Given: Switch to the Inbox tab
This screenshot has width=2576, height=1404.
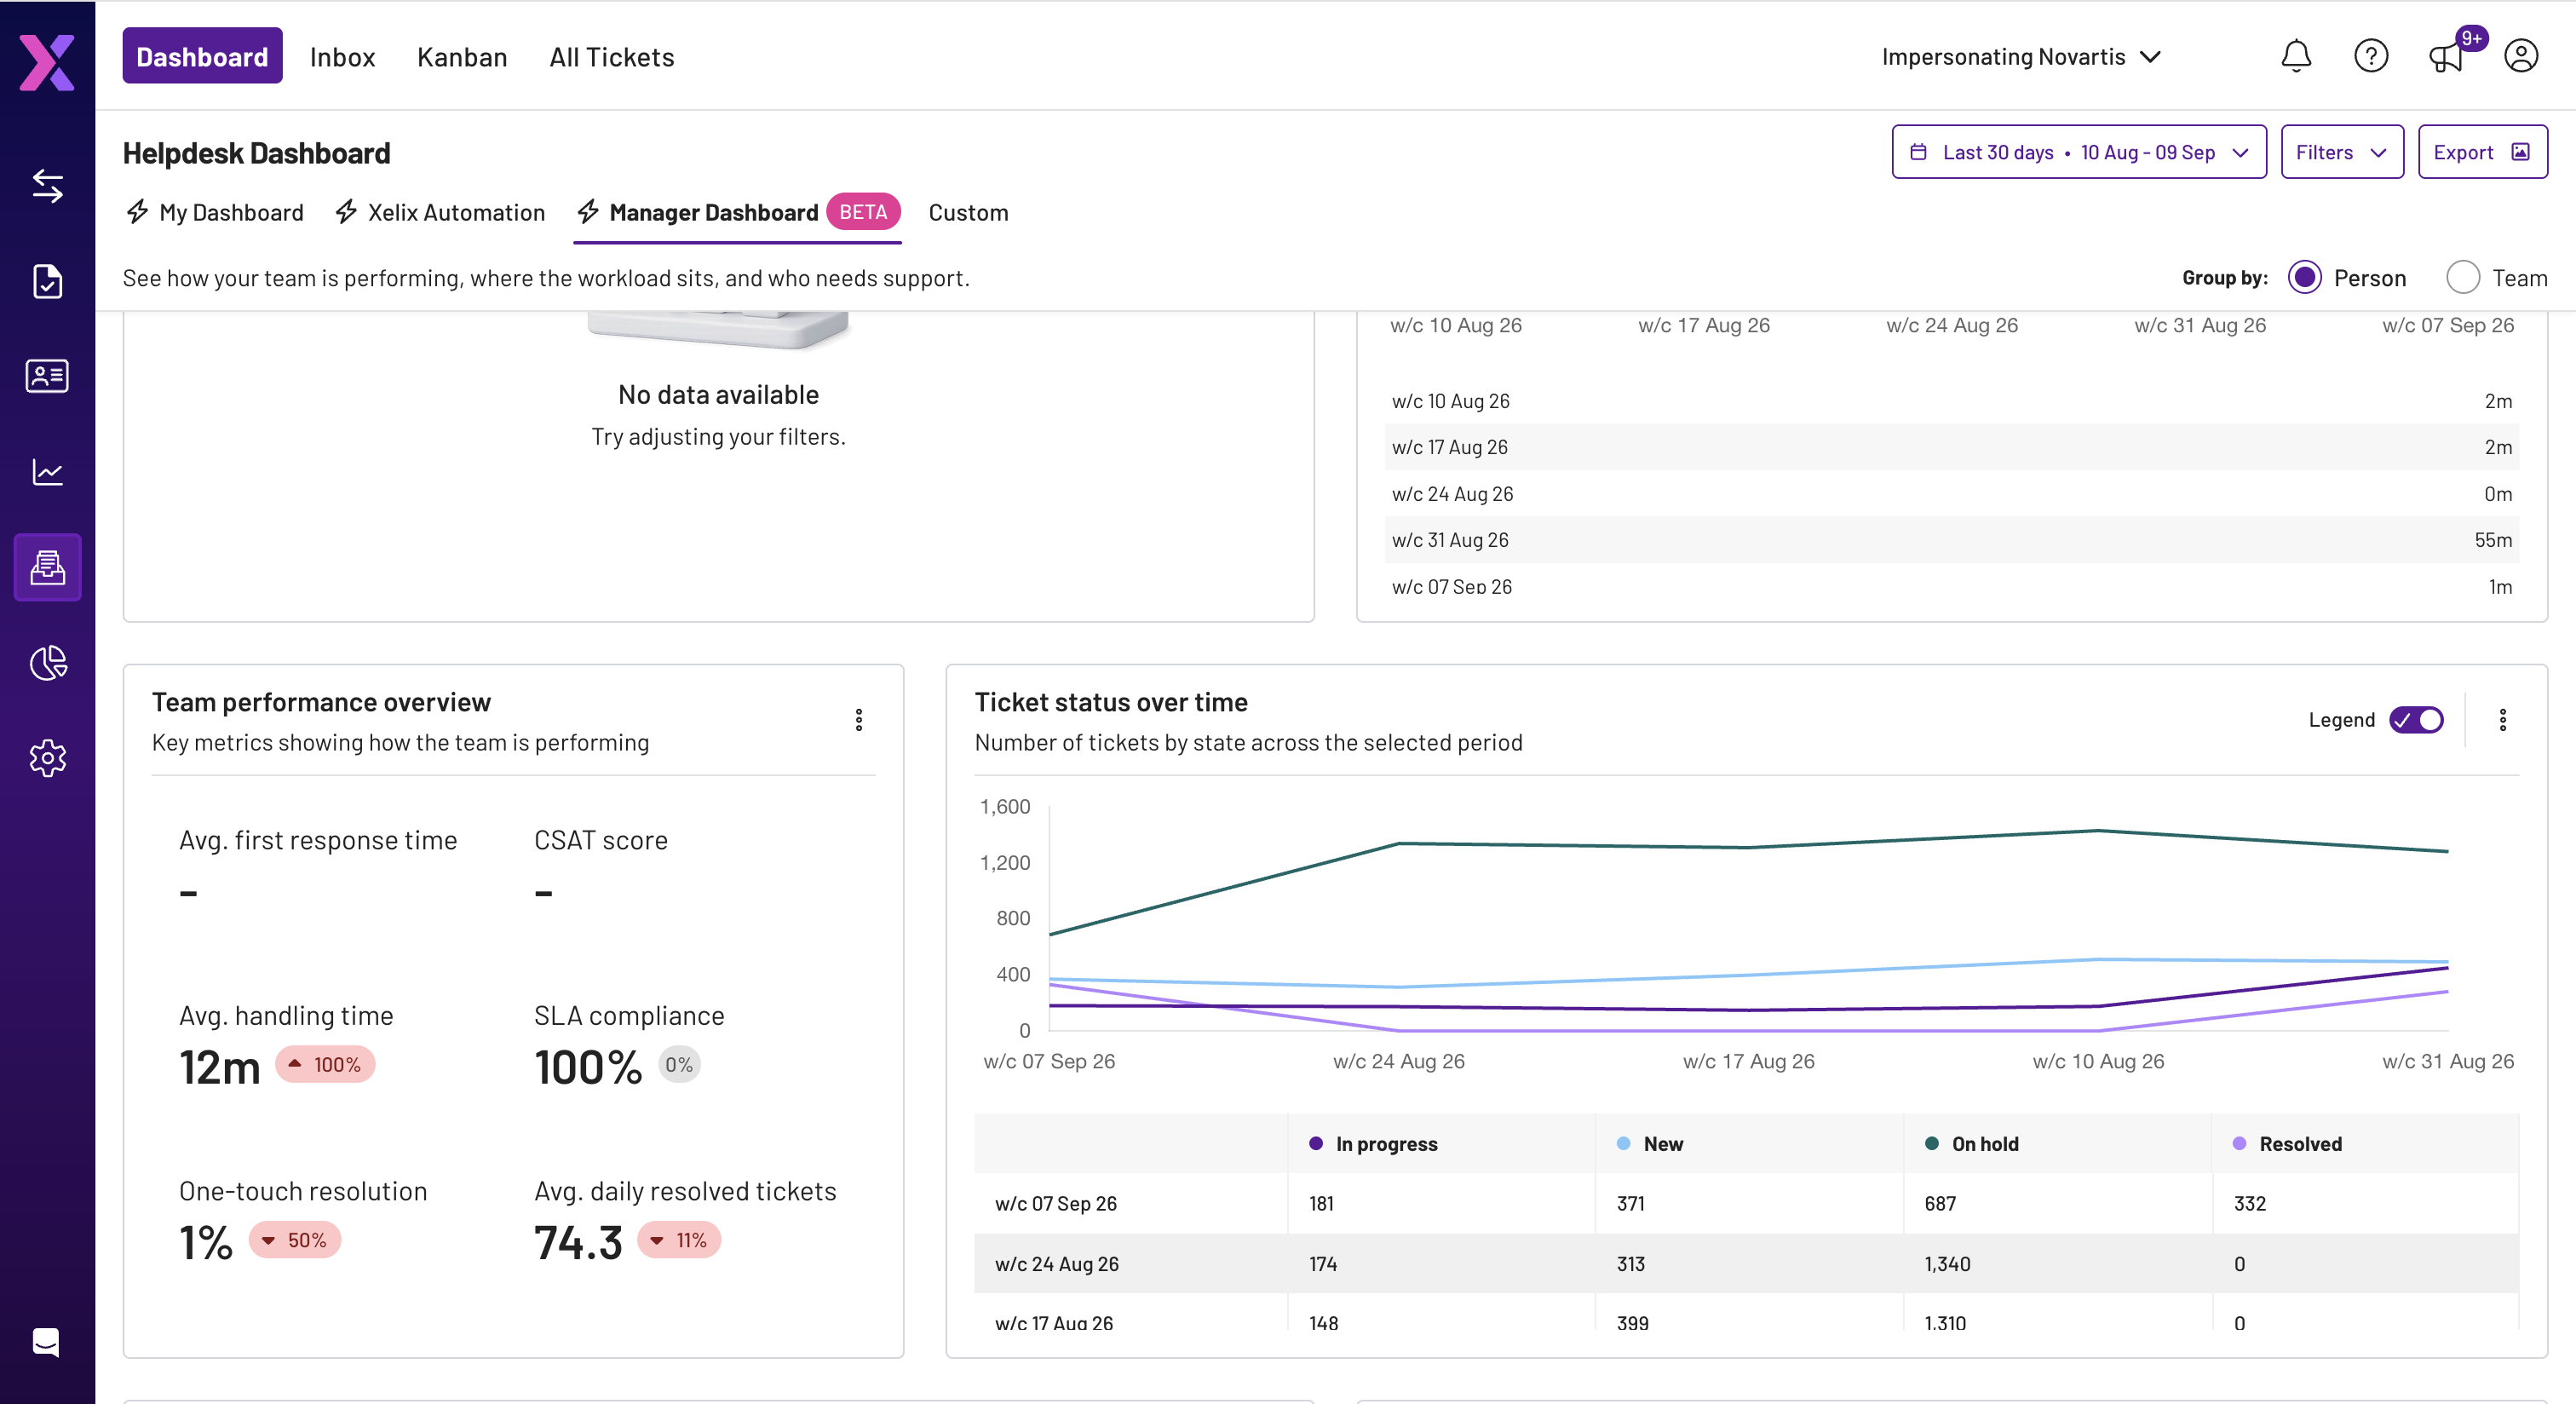Looking at the screenshot, I should tap(342, 57).
